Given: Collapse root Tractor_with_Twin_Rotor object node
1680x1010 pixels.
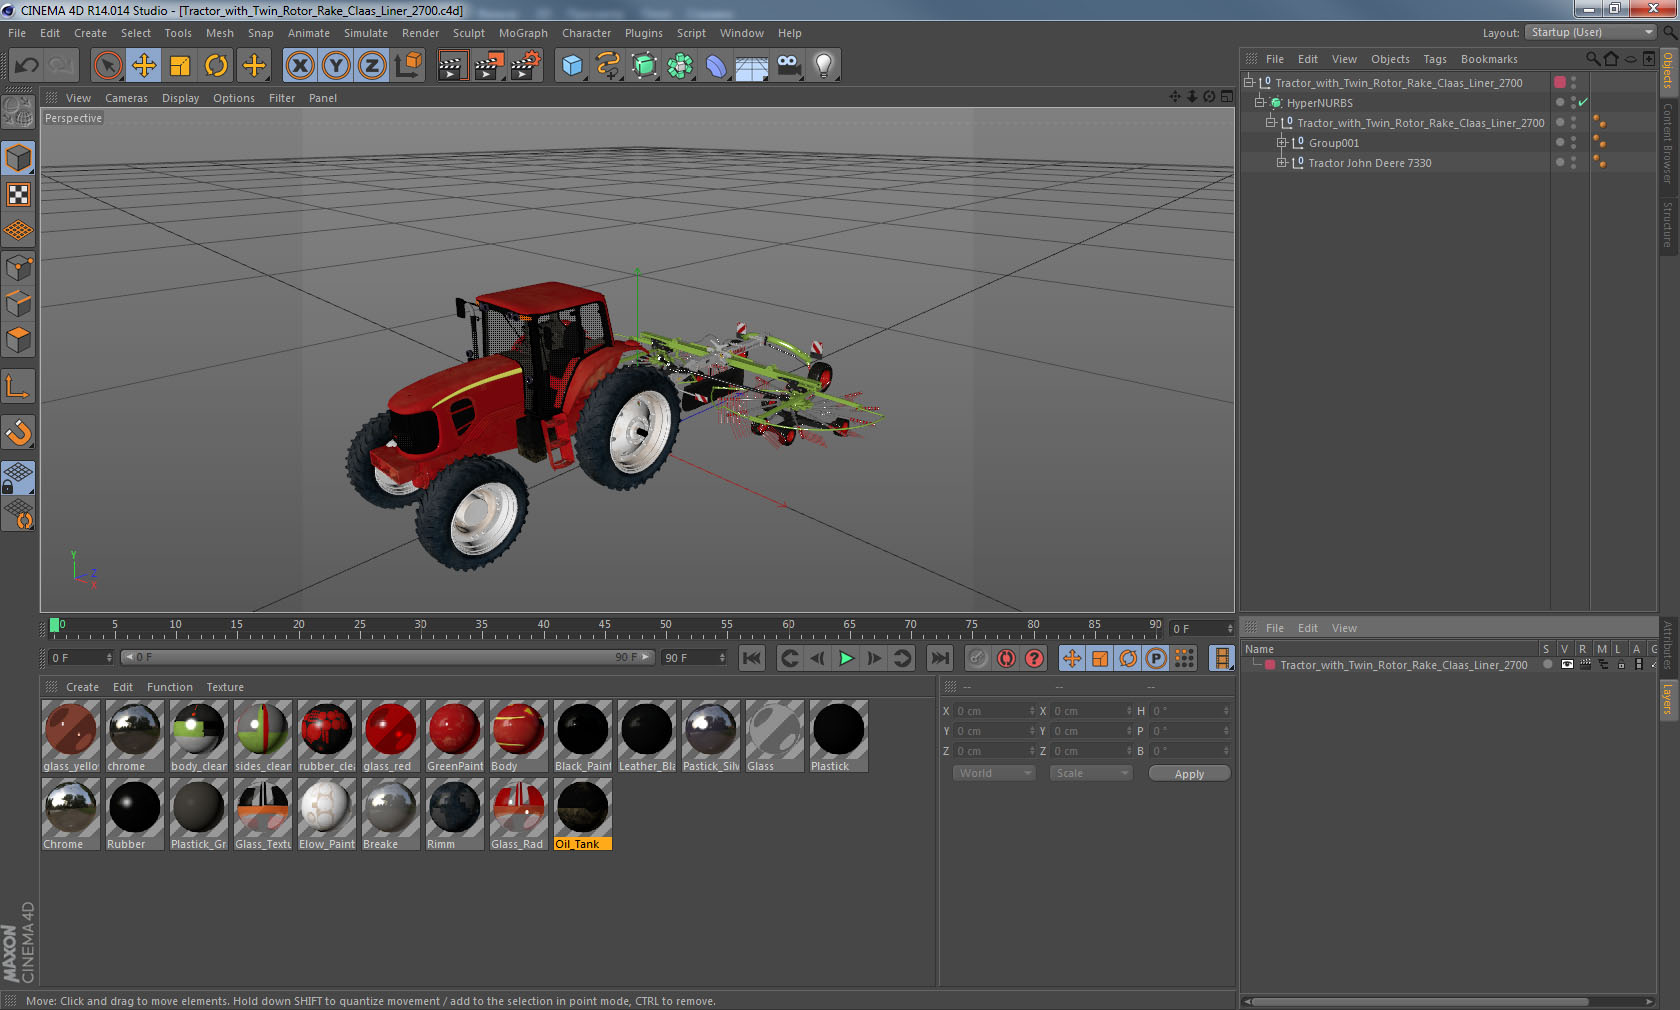Looking at the screenshot, I should pos(1249,83).
